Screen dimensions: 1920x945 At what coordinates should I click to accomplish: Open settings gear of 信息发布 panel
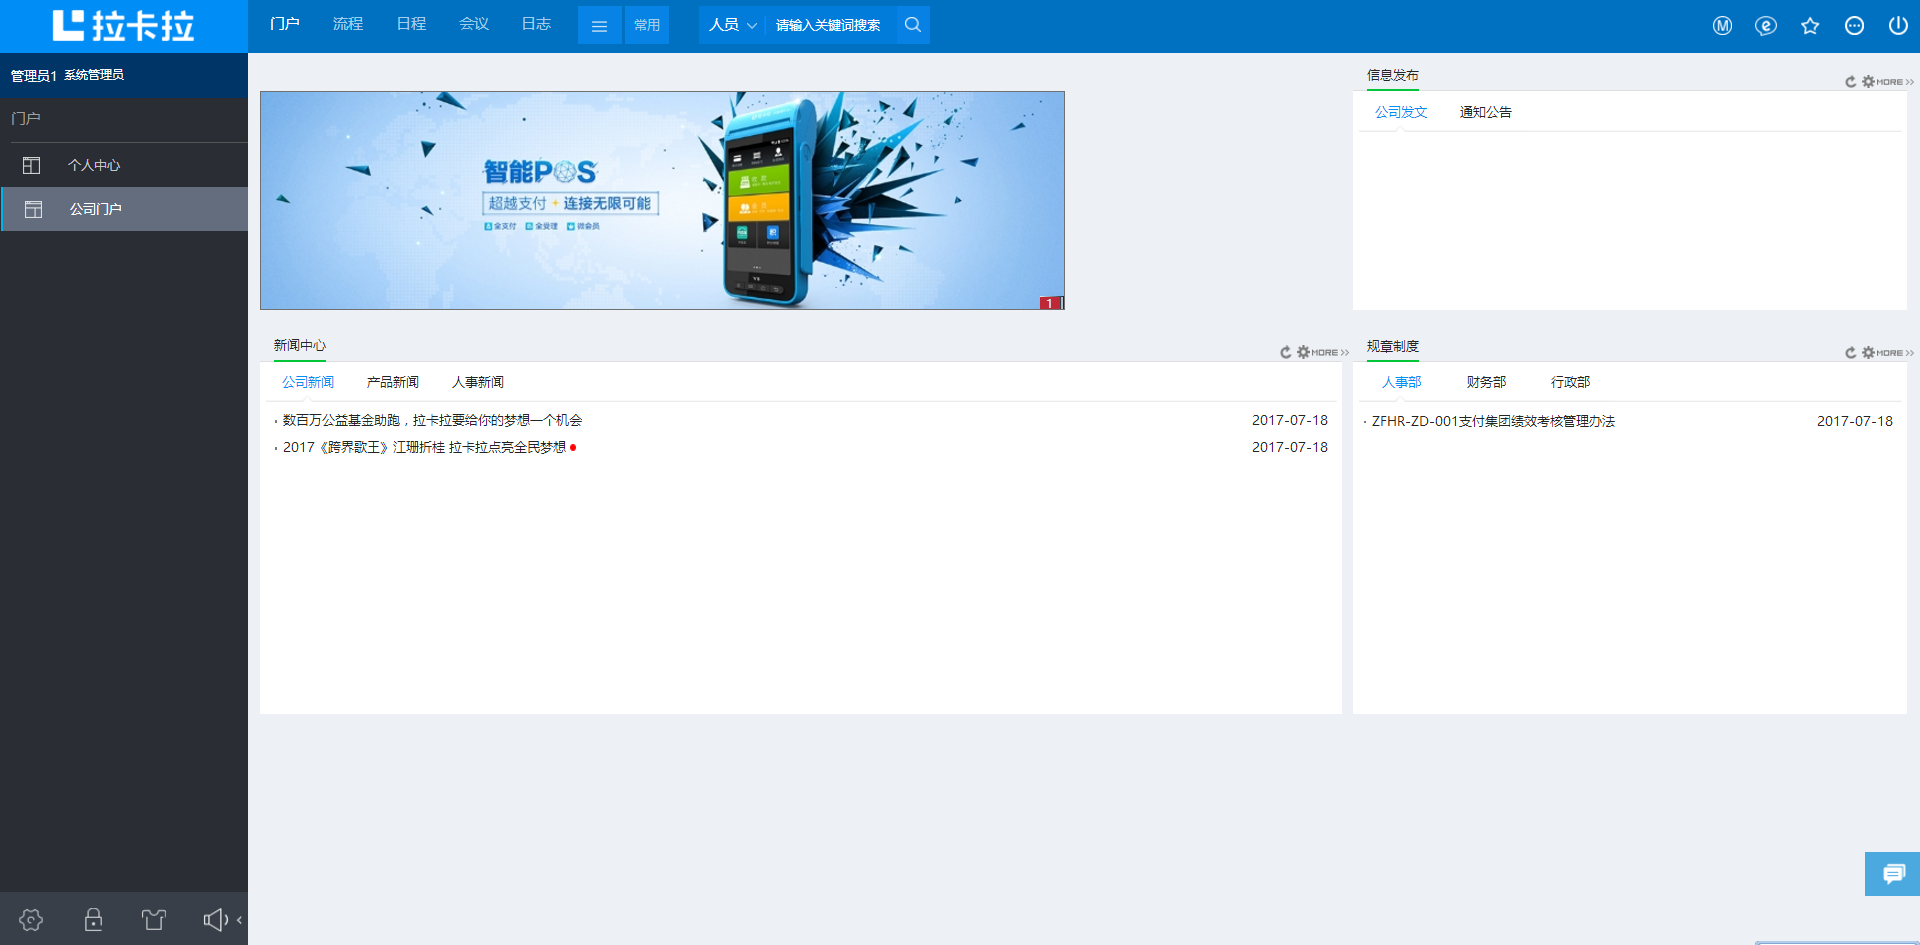click(x=1868, y=82)
